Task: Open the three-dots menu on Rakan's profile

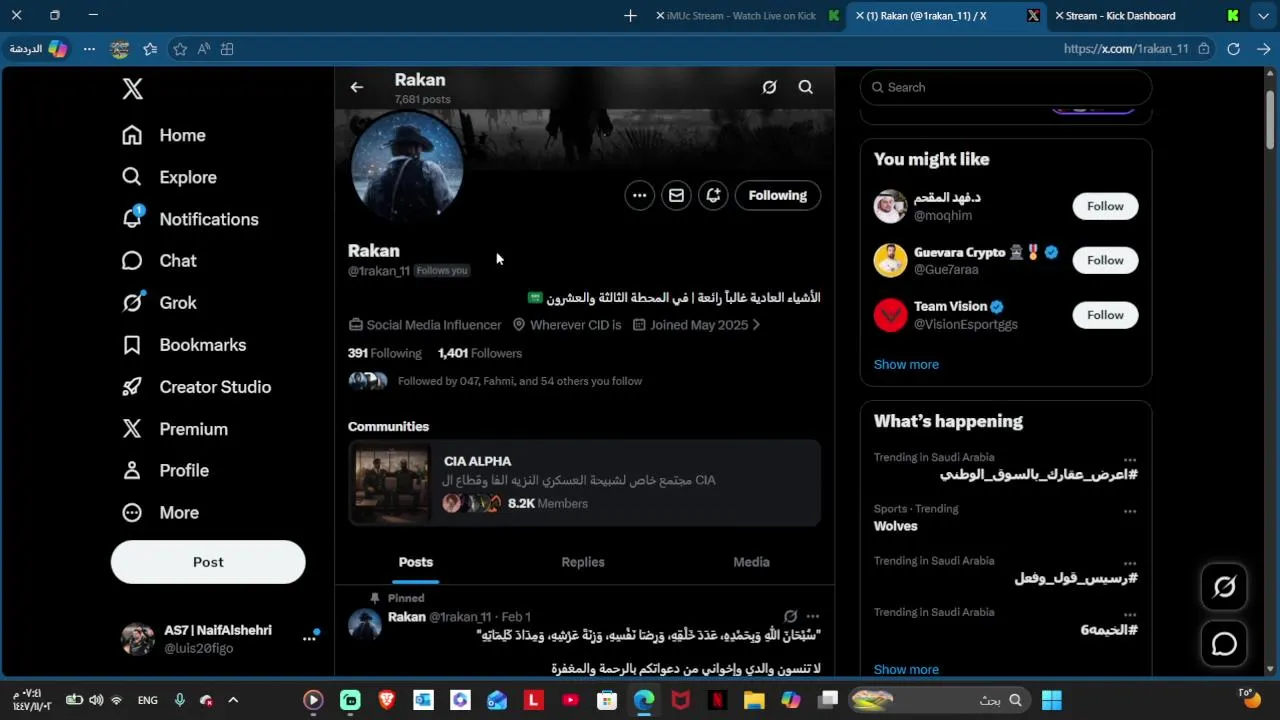Action: 639,196
